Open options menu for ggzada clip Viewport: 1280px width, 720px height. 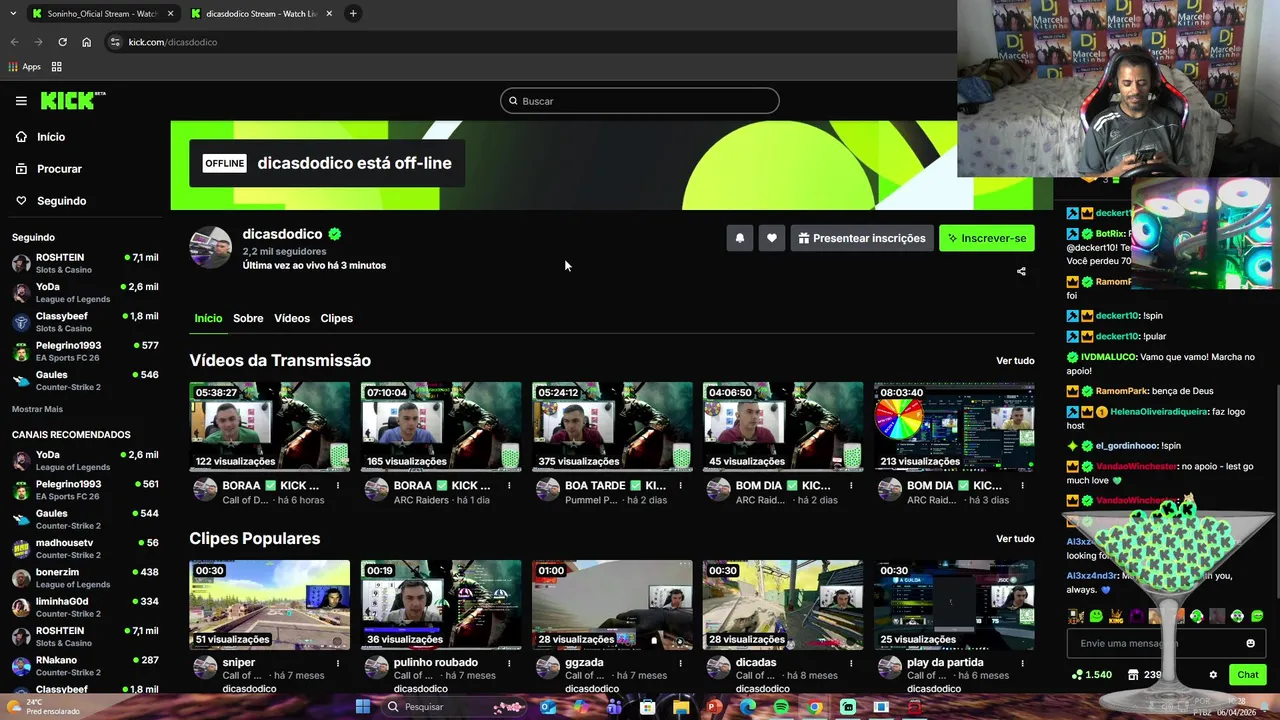pos(680,663)
